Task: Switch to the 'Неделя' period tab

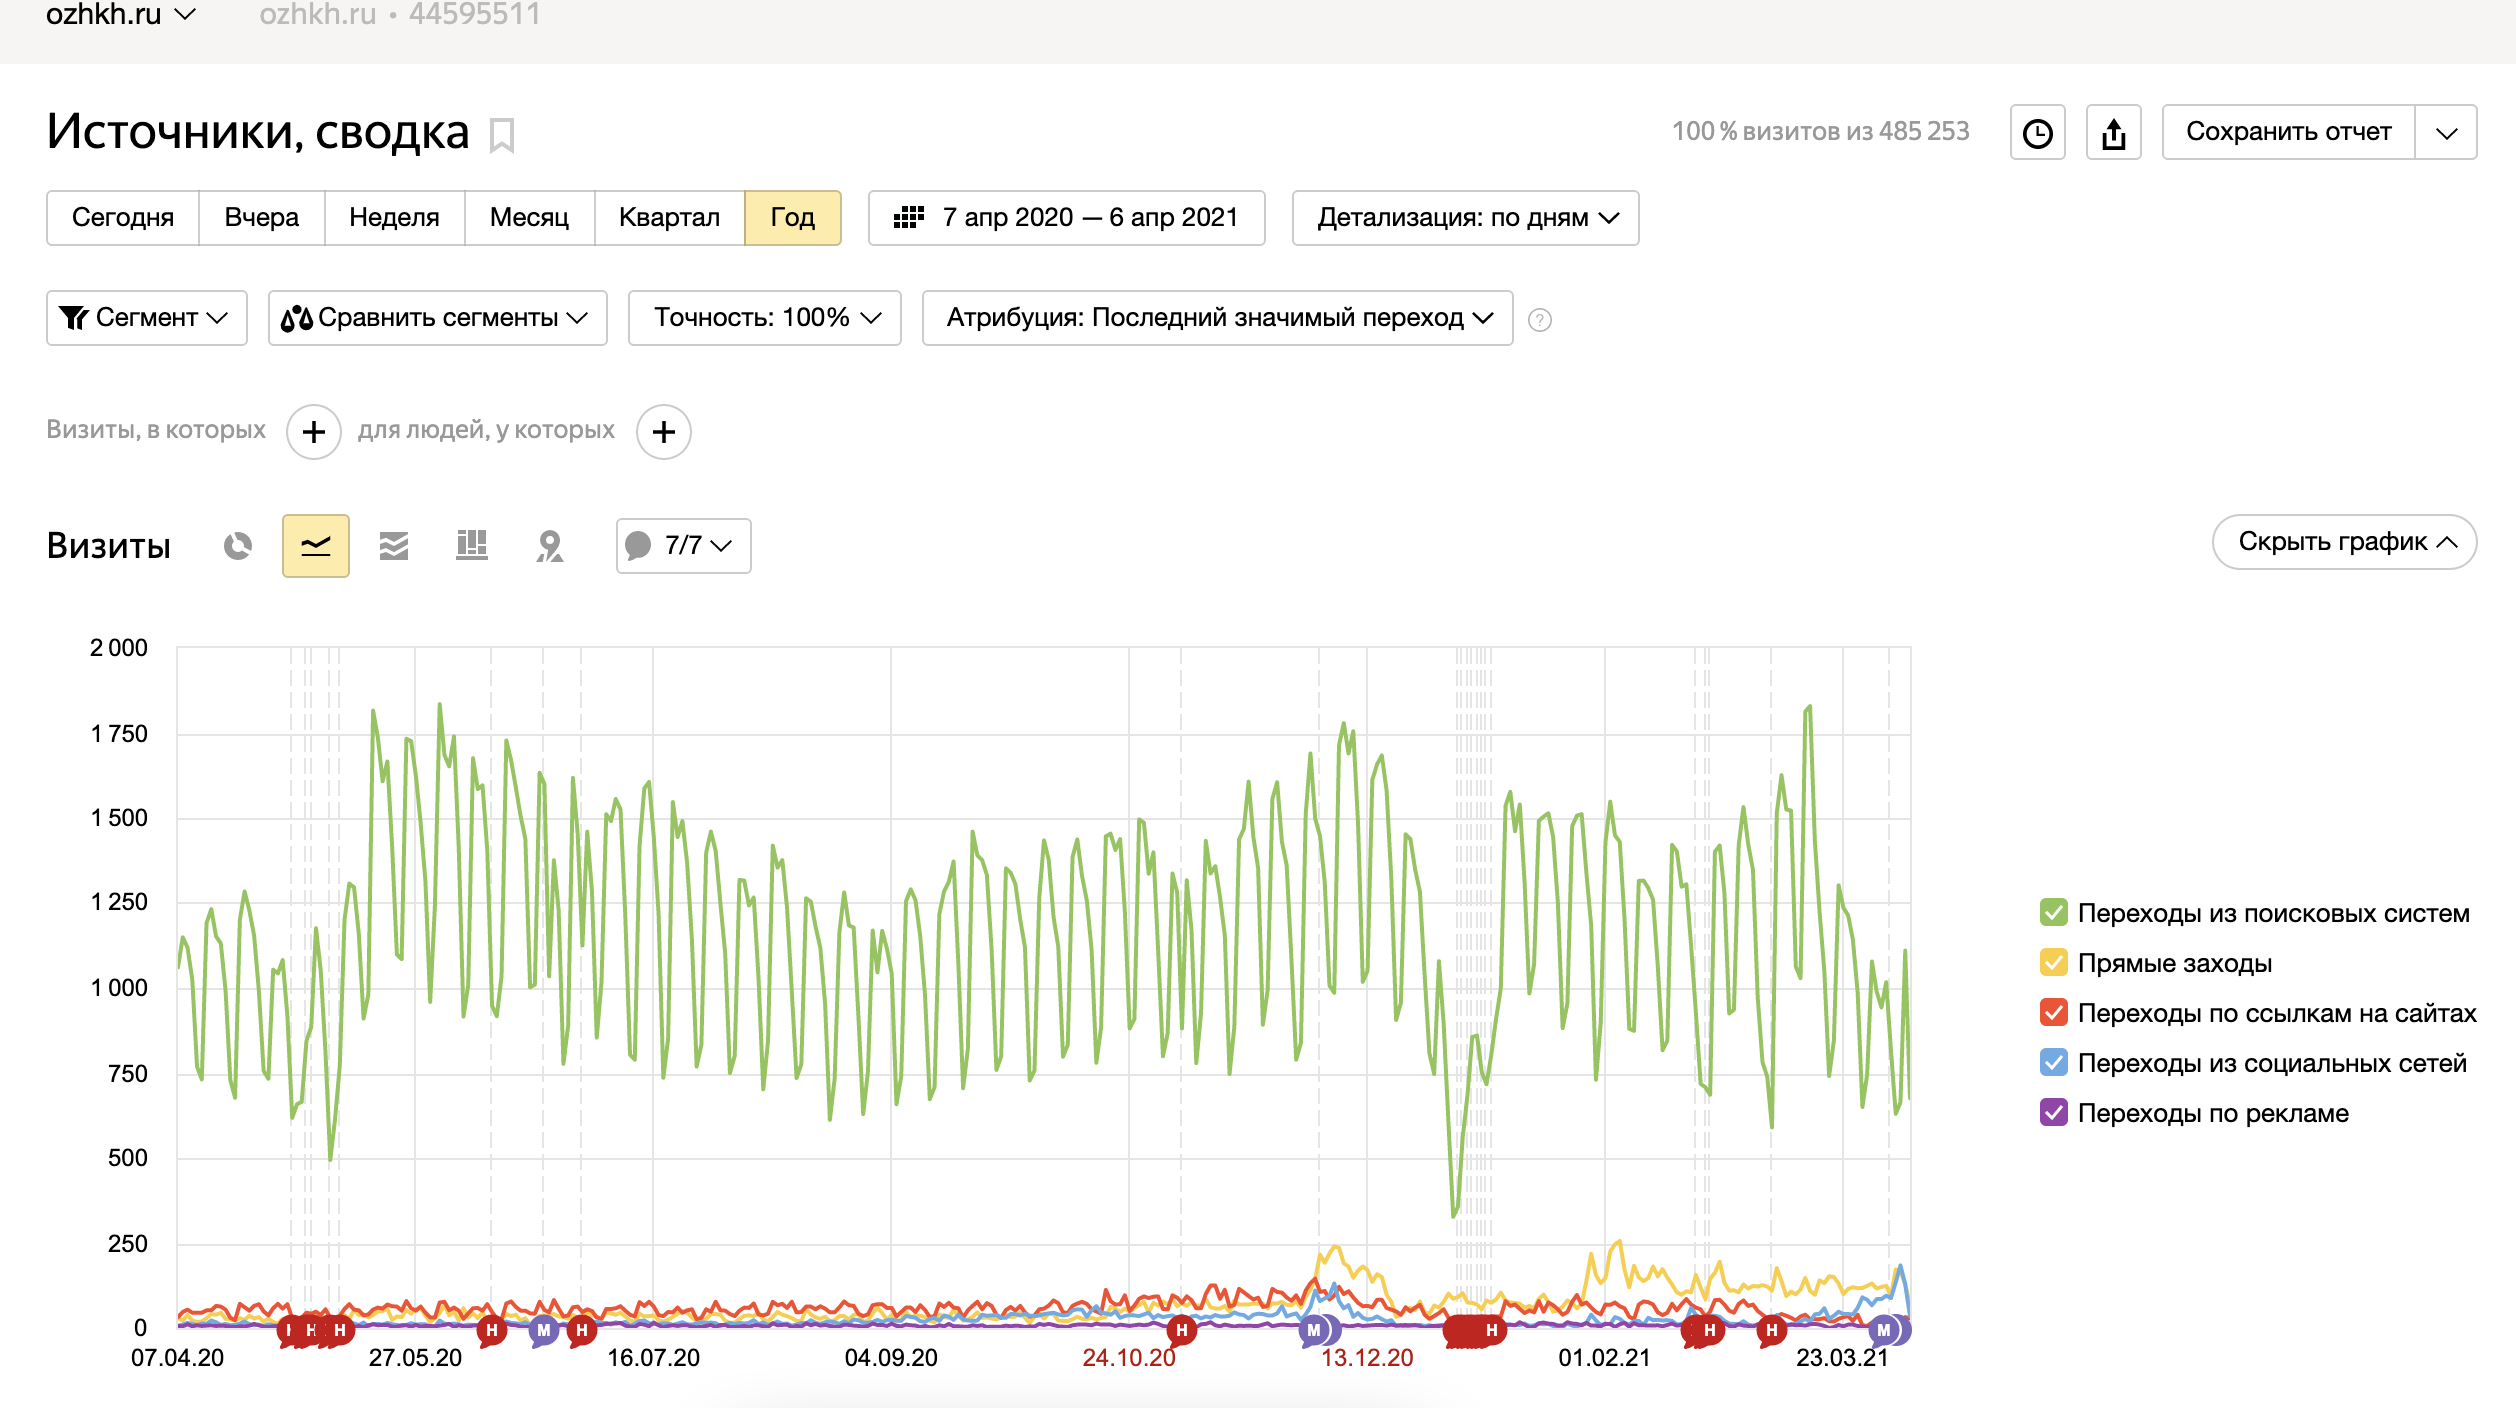Action: [394, 218]
